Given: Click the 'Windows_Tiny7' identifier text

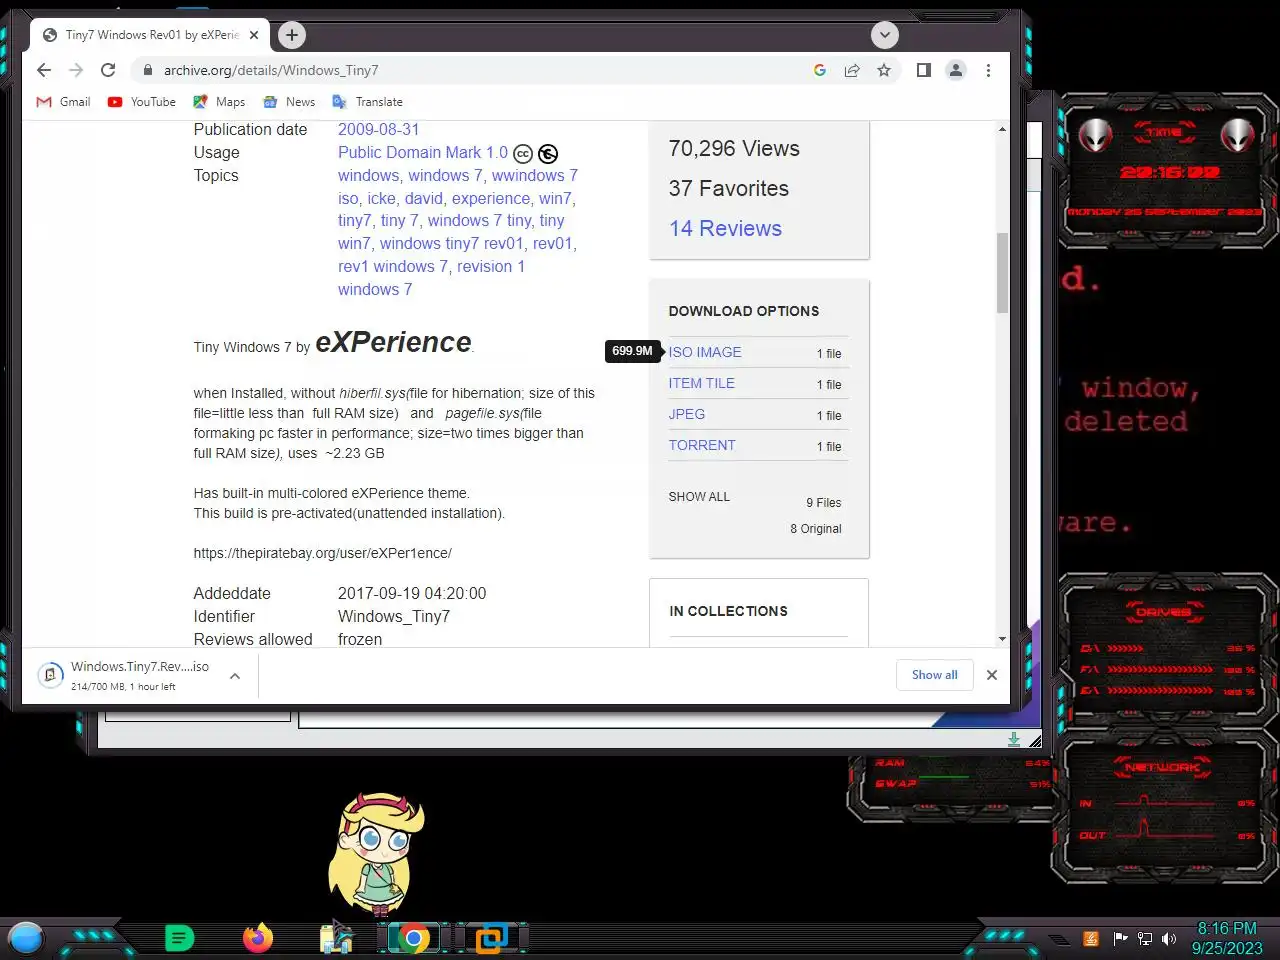Looking at the screenshot, I should (x=394, y=616).
